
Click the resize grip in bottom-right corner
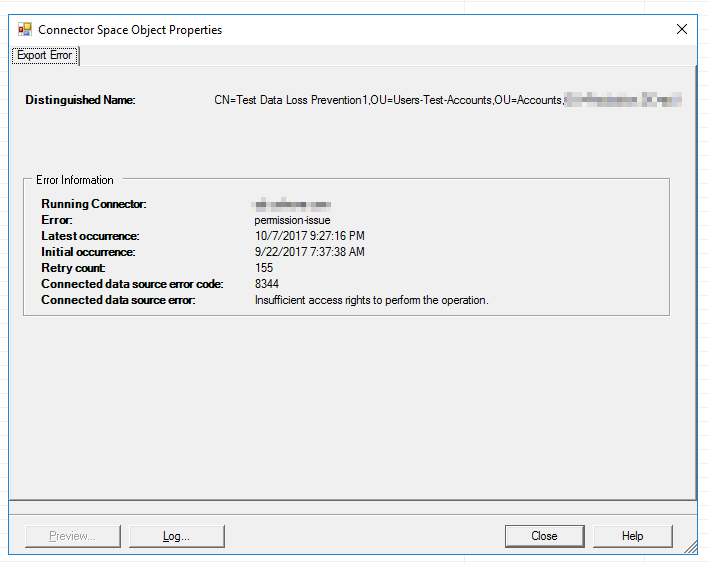point(690,548)
